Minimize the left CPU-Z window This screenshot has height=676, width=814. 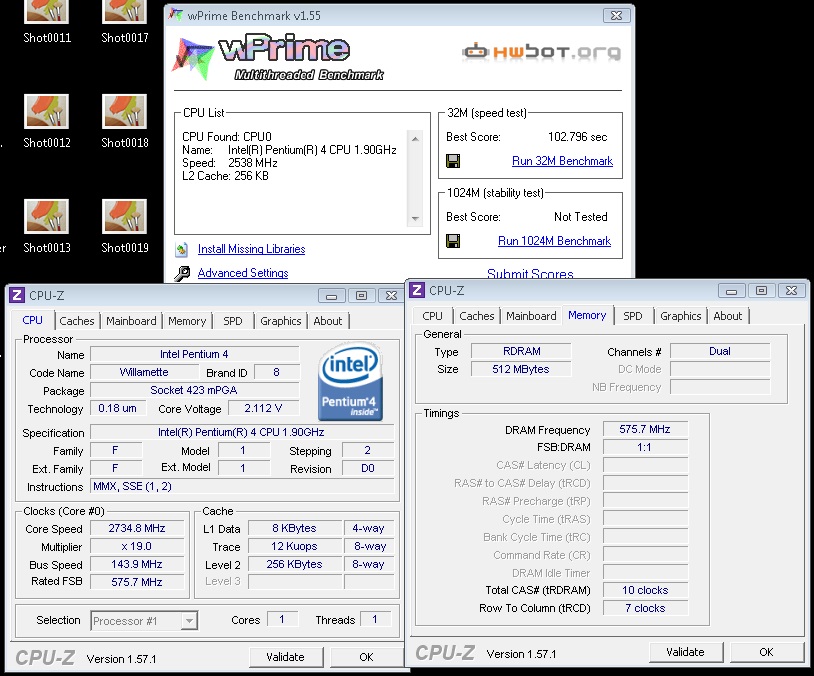(x=332, y=296)
